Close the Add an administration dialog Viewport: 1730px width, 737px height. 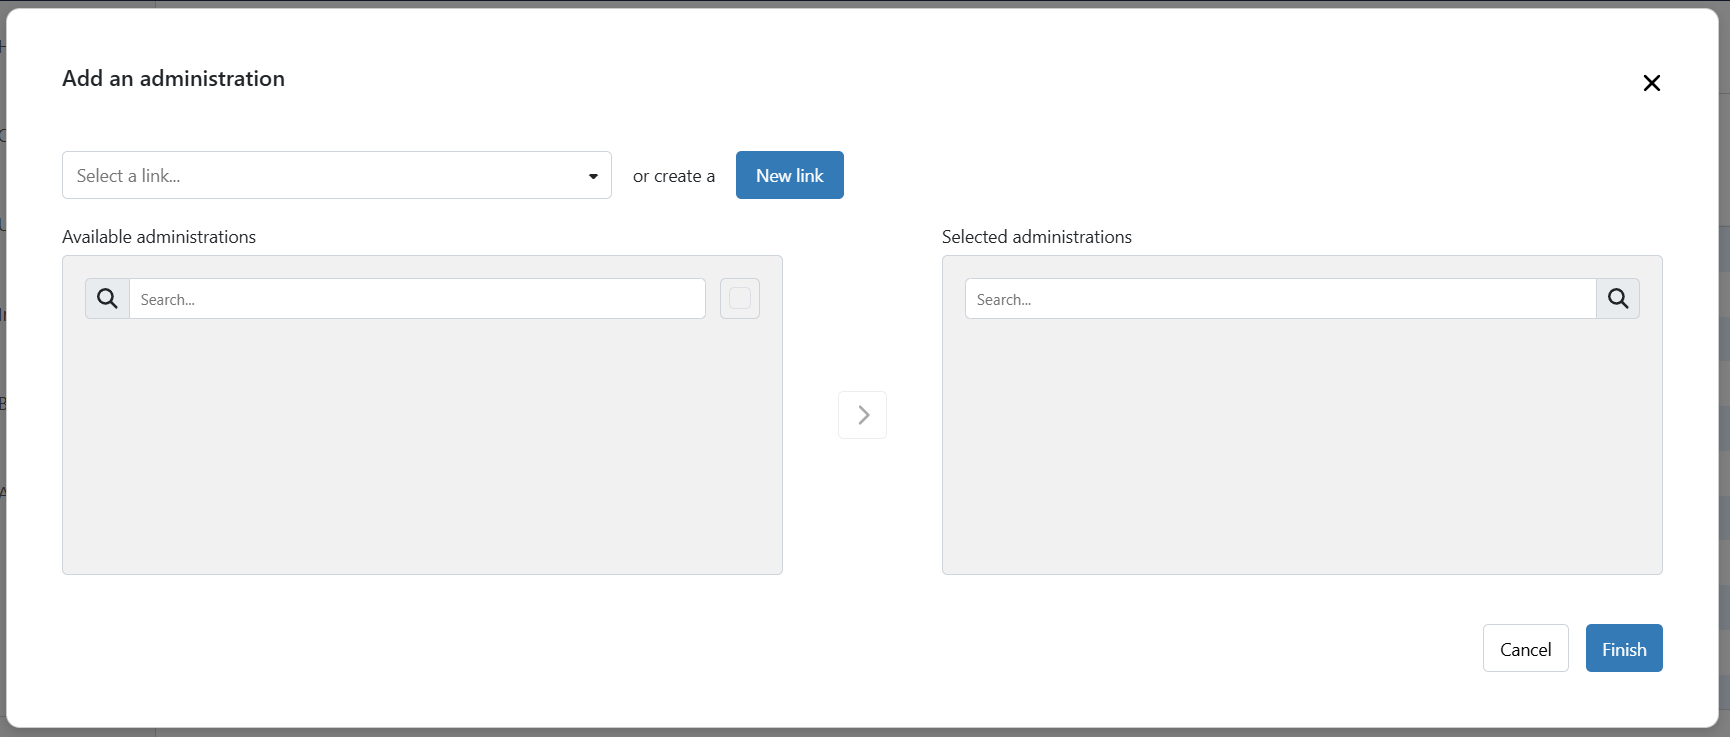click(1651, 83)
